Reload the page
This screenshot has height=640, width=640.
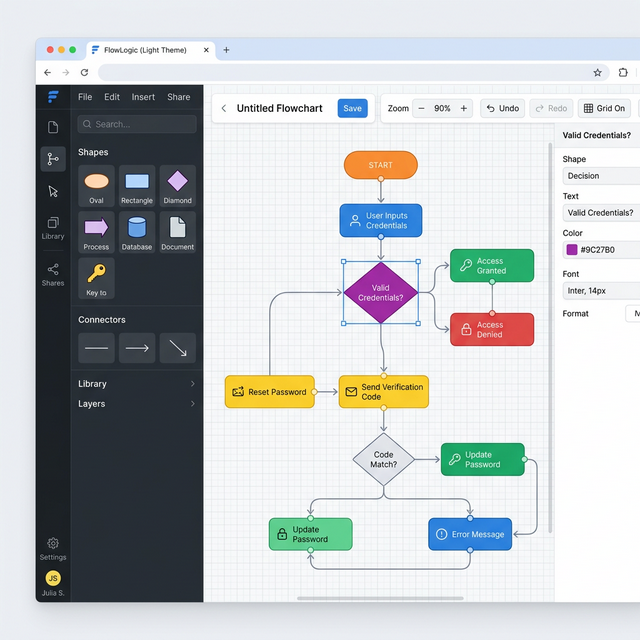point(84,73)
